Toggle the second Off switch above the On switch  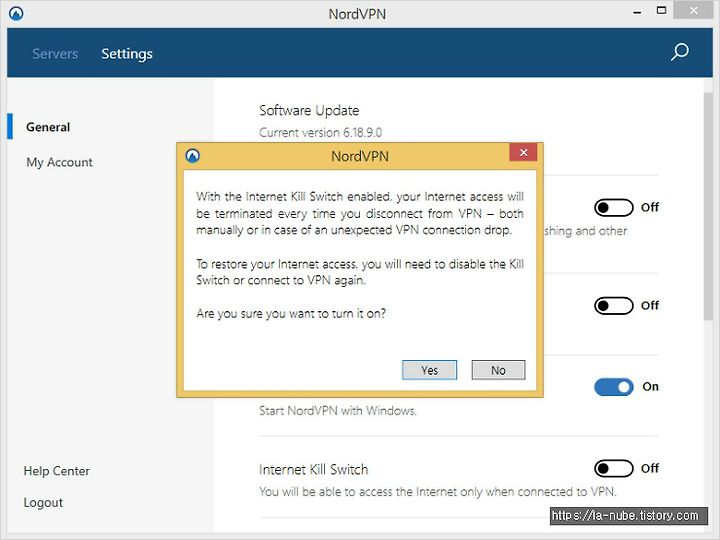tap(614, 305)
